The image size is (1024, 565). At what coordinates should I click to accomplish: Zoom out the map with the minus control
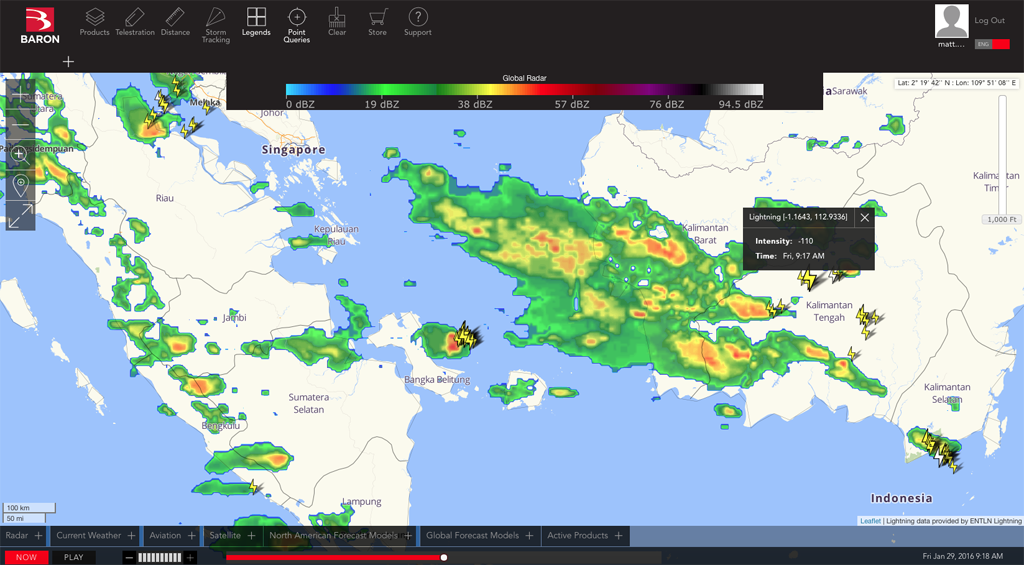pos(20,124)
